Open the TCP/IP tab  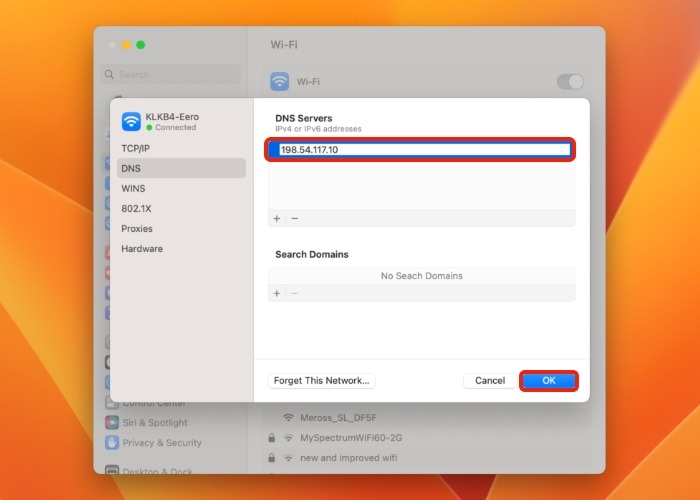click(x=135, y=148)
